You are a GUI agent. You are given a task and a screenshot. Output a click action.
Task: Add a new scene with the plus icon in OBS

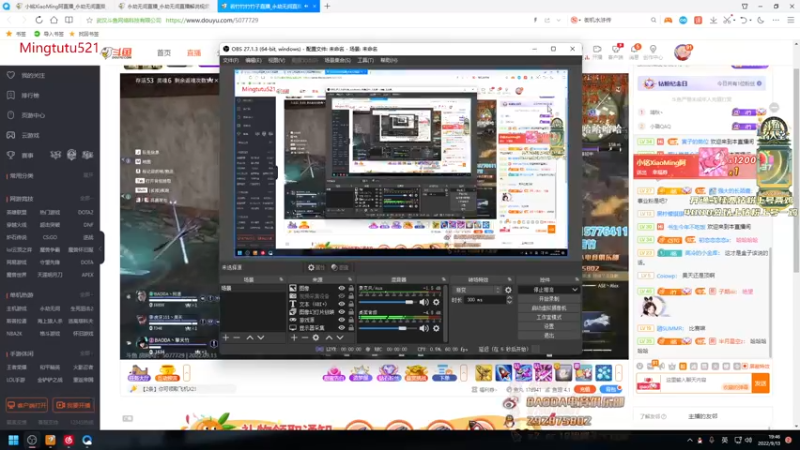(x=226, y=338)
